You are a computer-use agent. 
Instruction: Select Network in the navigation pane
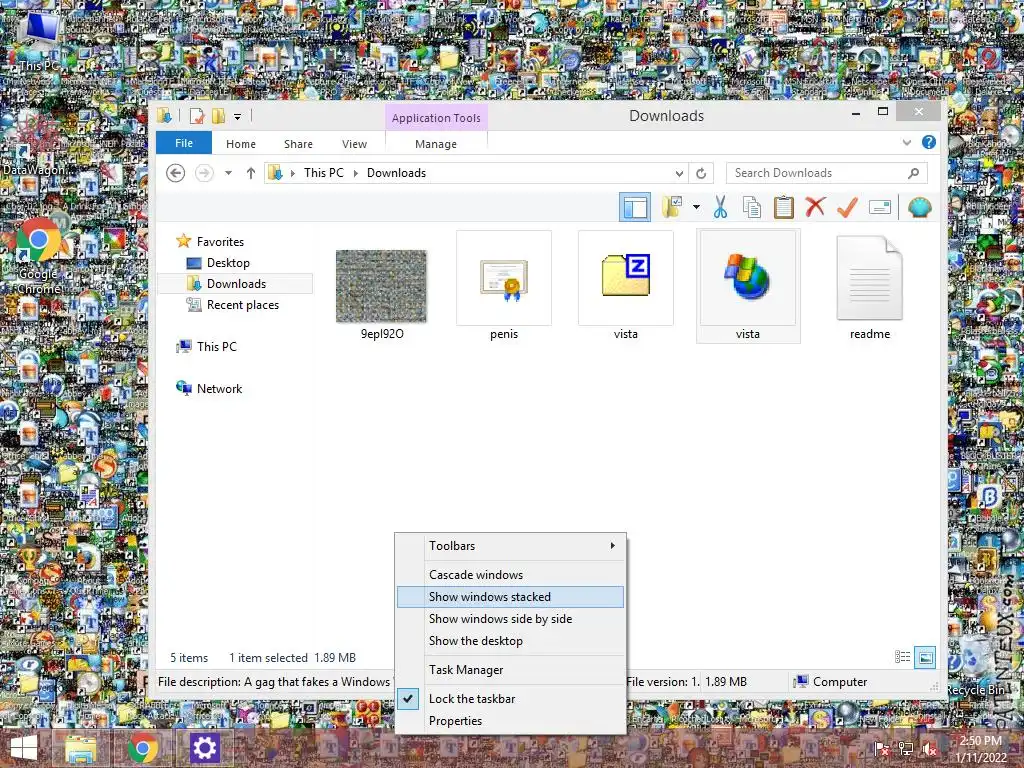219,389
